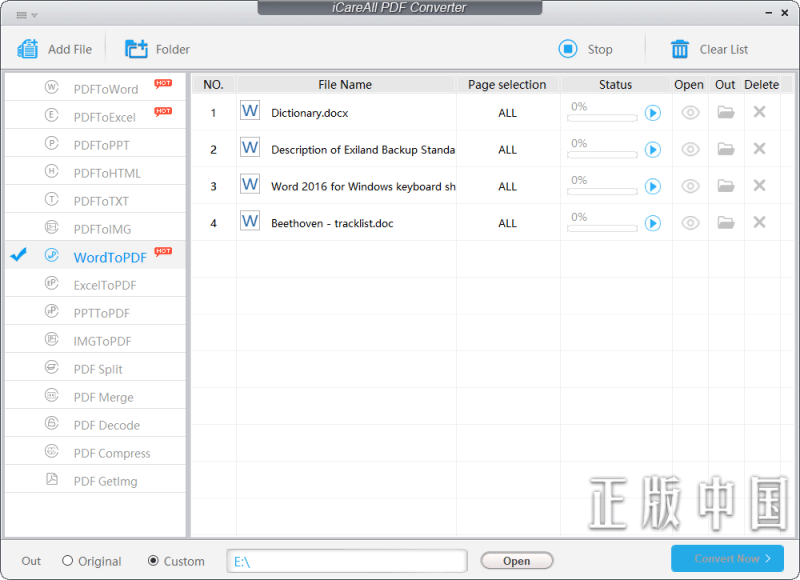
Task: Click the output path input field
Action: 347,561
